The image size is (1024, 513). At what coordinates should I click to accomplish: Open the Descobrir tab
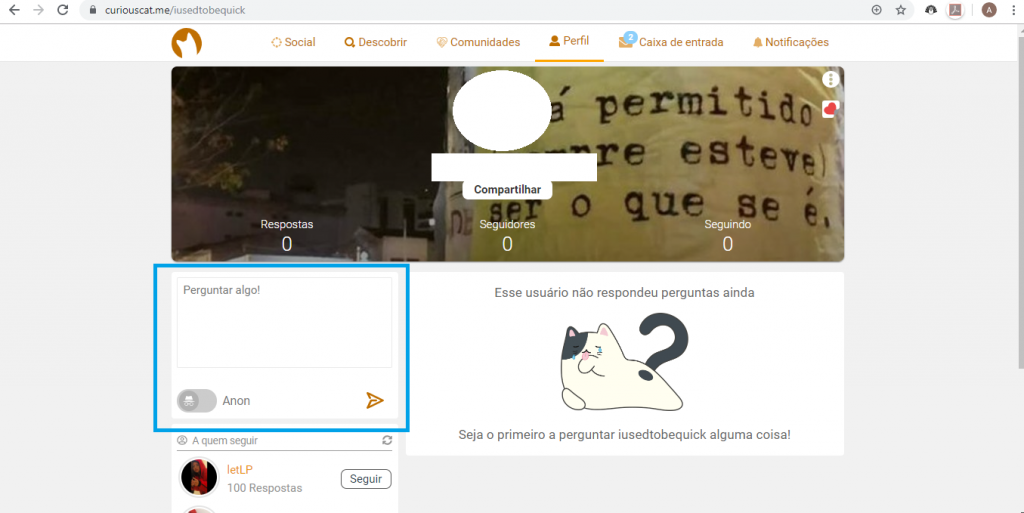point(376,42)
